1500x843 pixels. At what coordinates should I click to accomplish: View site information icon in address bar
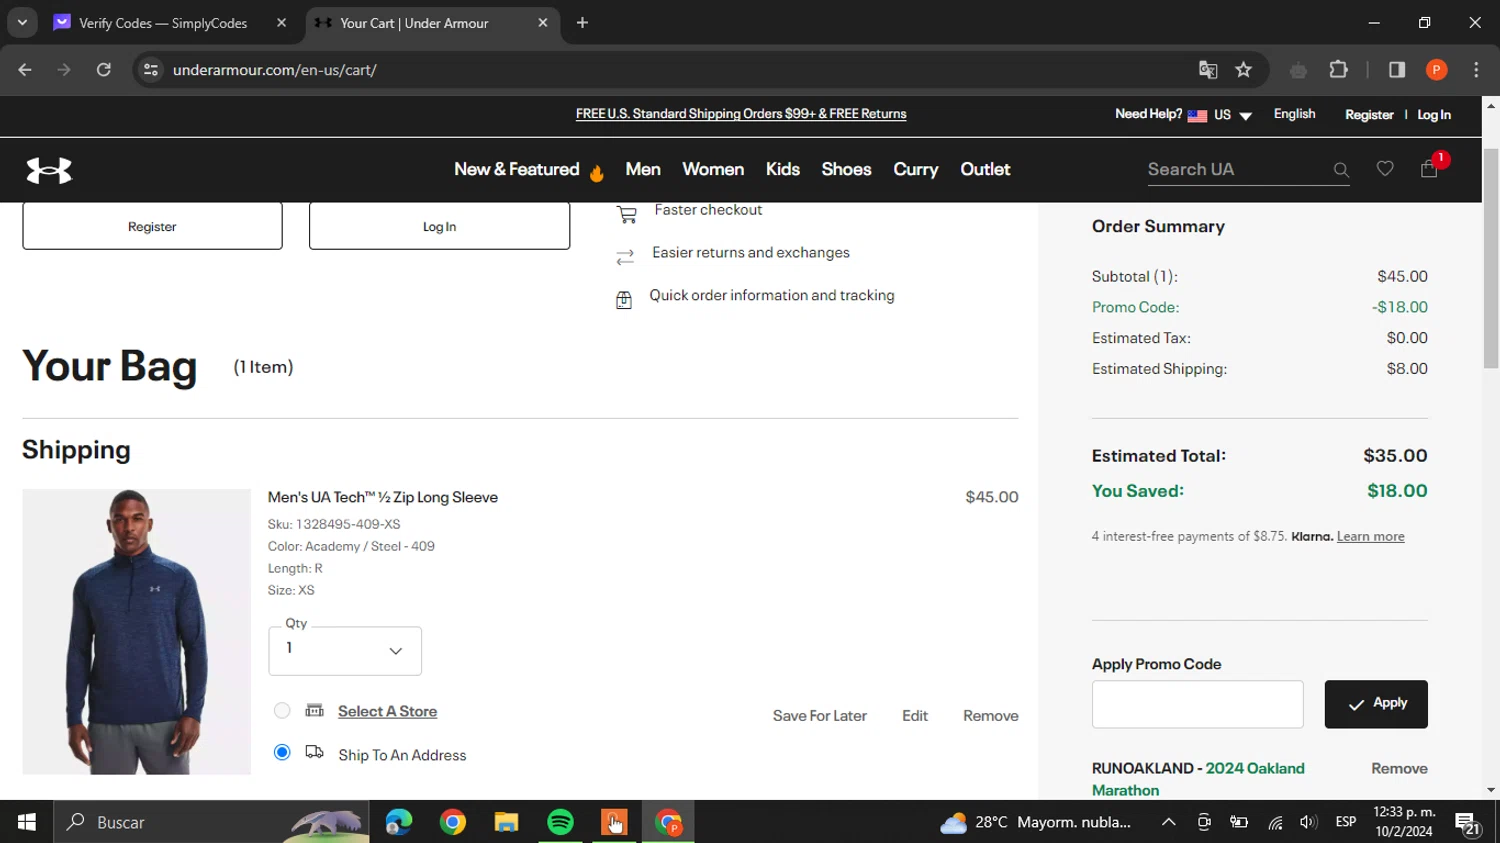151,70
